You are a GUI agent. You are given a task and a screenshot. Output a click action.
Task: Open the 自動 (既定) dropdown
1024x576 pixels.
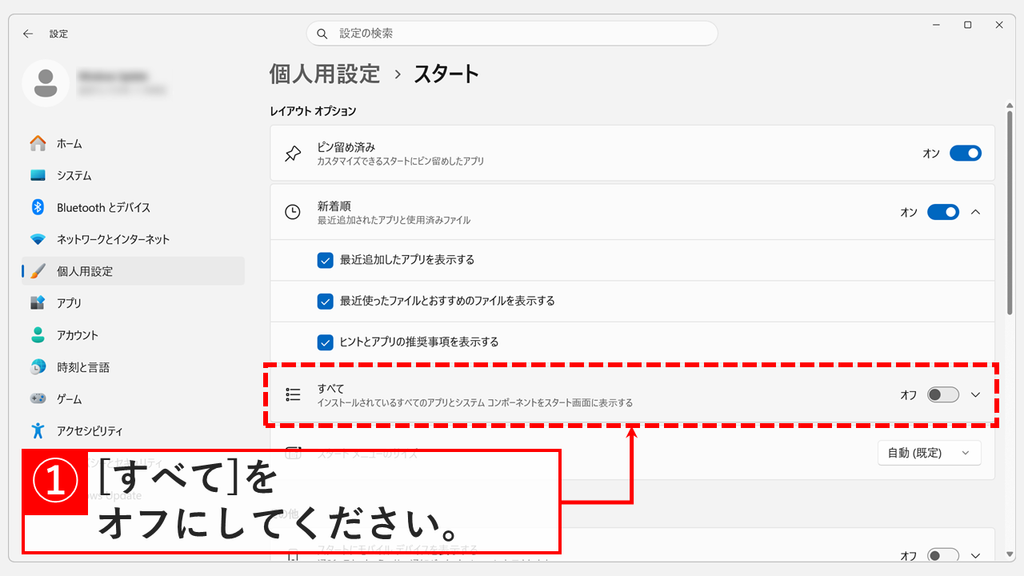coord(929,453)
